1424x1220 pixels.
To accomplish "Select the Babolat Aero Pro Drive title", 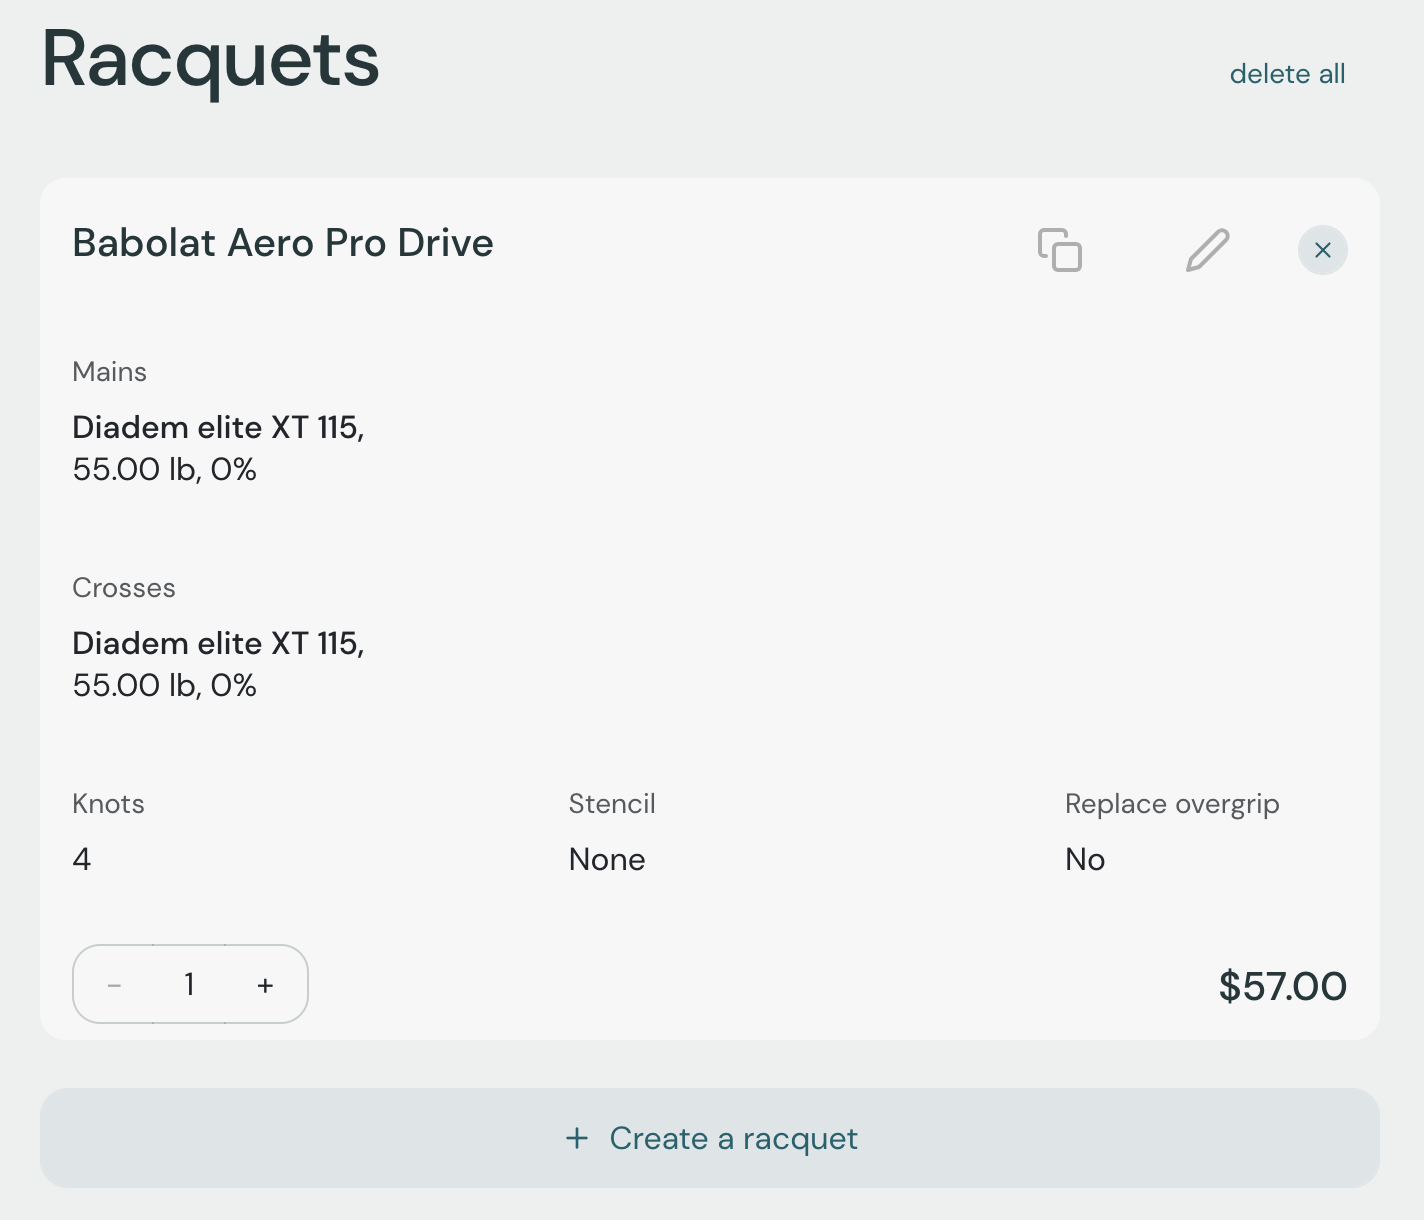I will pos(283,243).
